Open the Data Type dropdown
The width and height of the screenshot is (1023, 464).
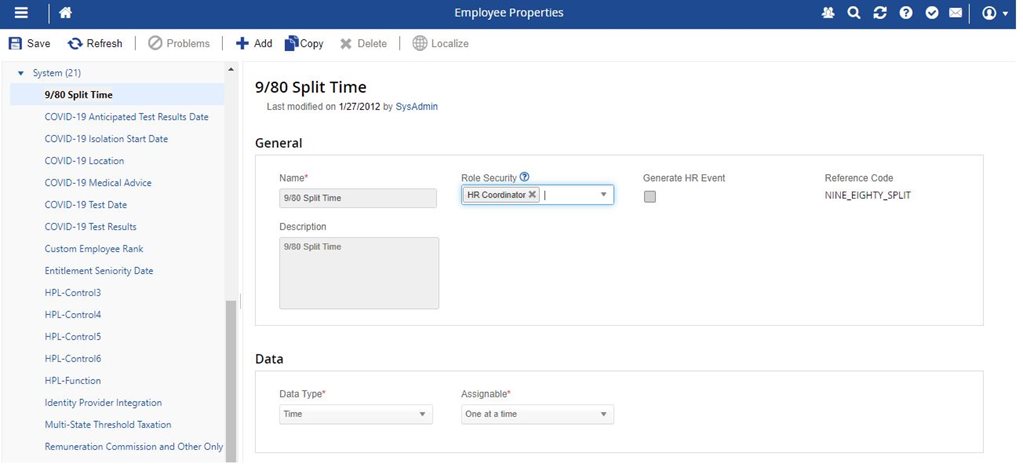356,414
